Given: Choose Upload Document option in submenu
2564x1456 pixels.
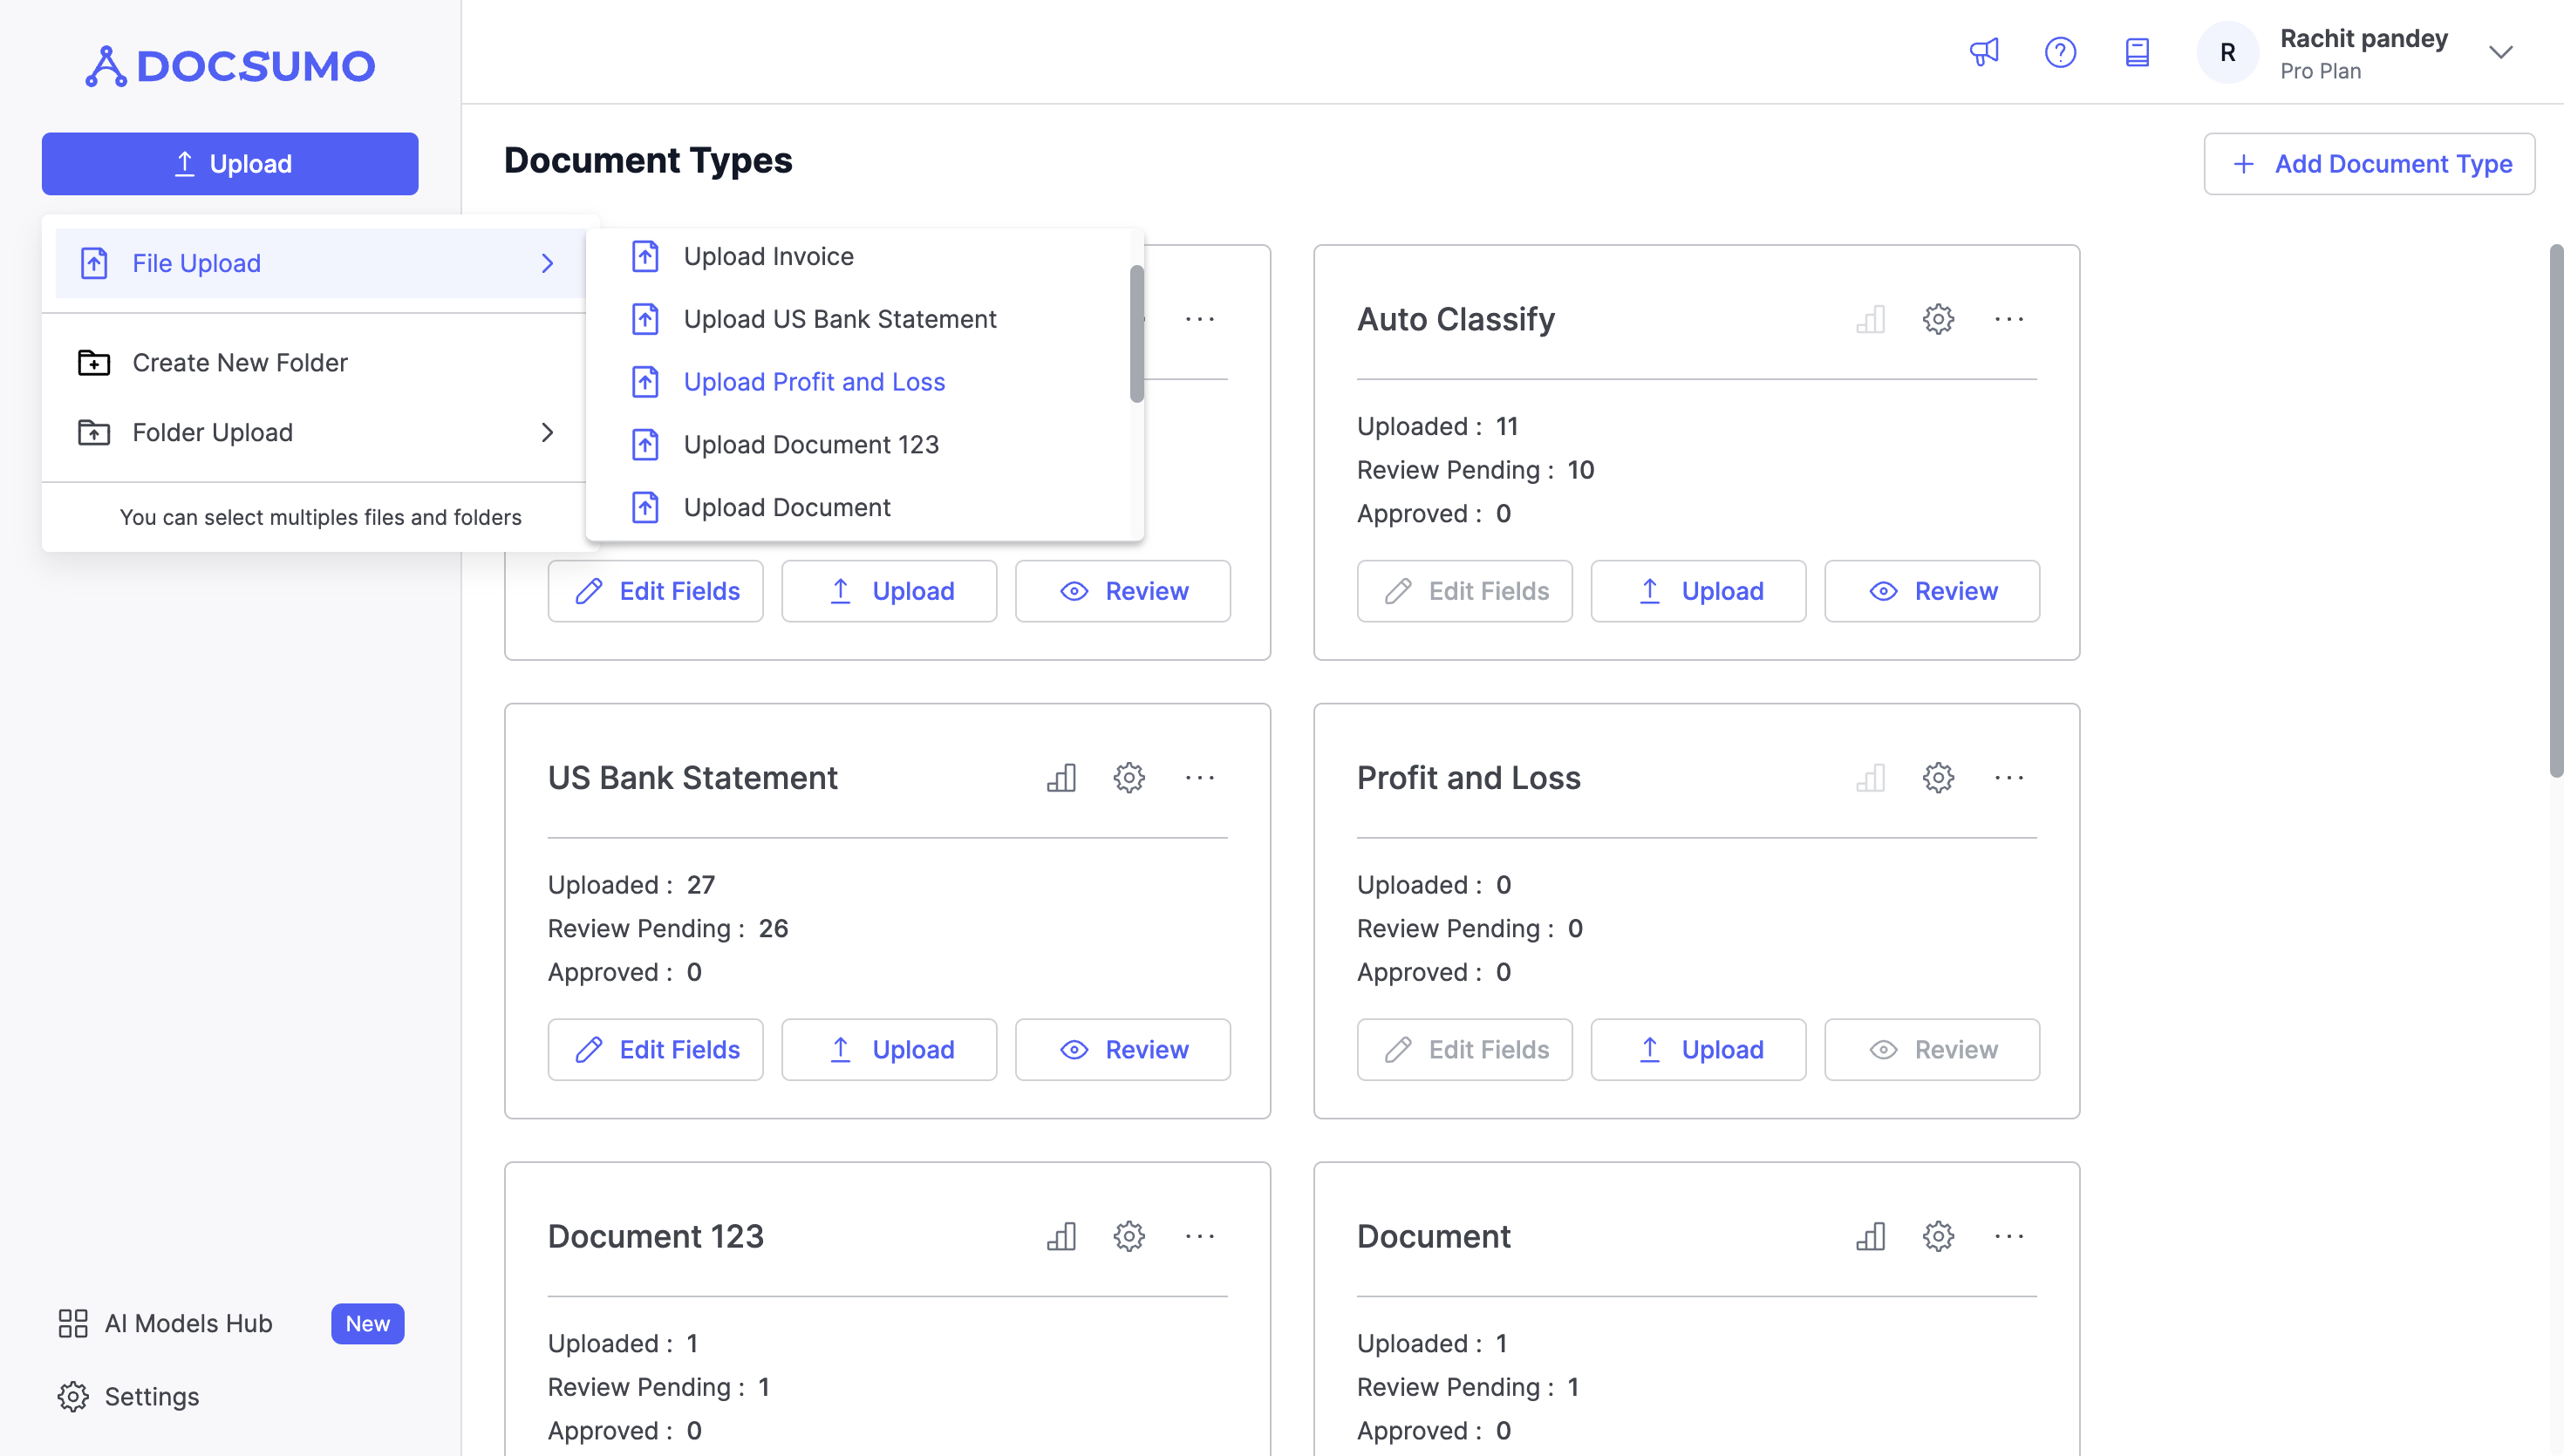Looking at the screenshot, I should coord(860,507).
